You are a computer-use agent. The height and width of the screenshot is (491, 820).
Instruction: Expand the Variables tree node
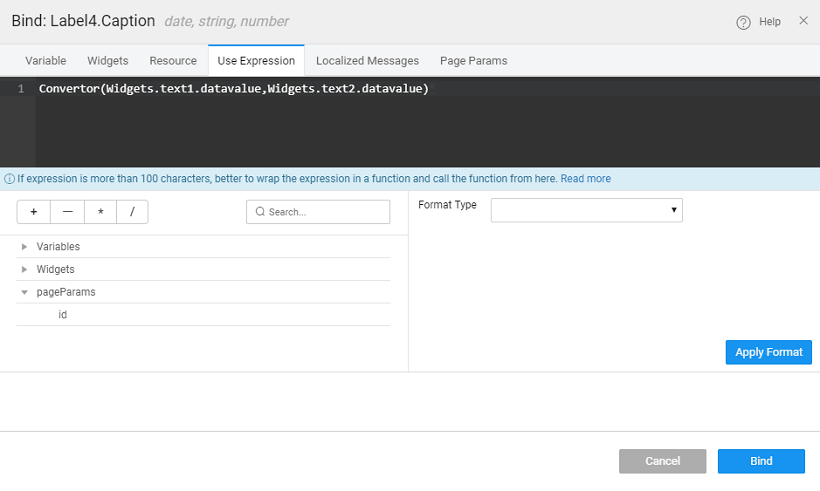(24, 246)
